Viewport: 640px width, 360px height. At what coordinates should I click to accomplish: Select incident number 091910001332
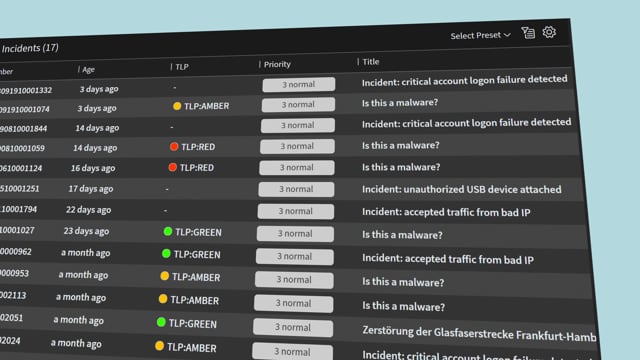click(26, 90)
